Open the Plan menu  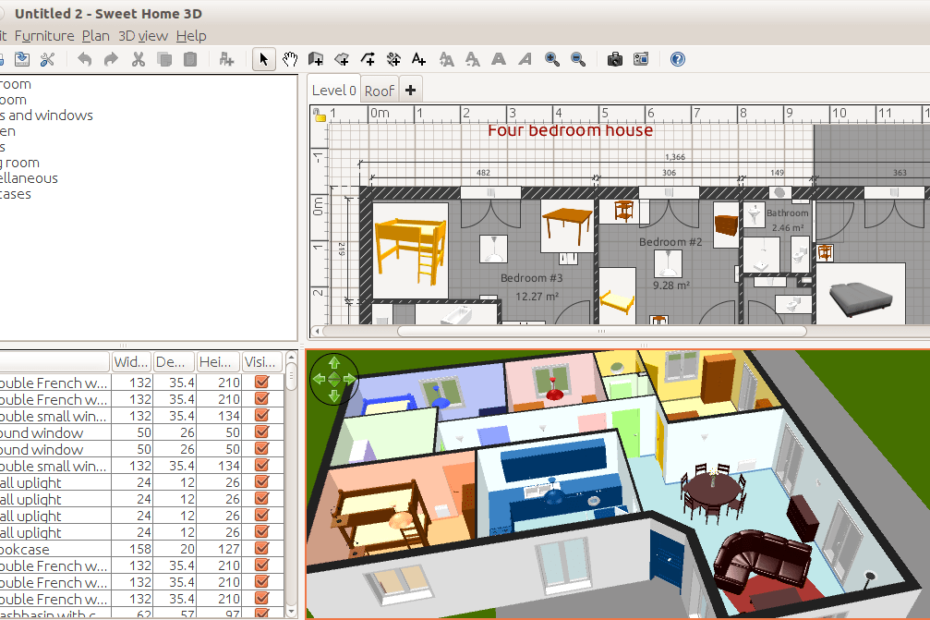click(x=95, y=36)
